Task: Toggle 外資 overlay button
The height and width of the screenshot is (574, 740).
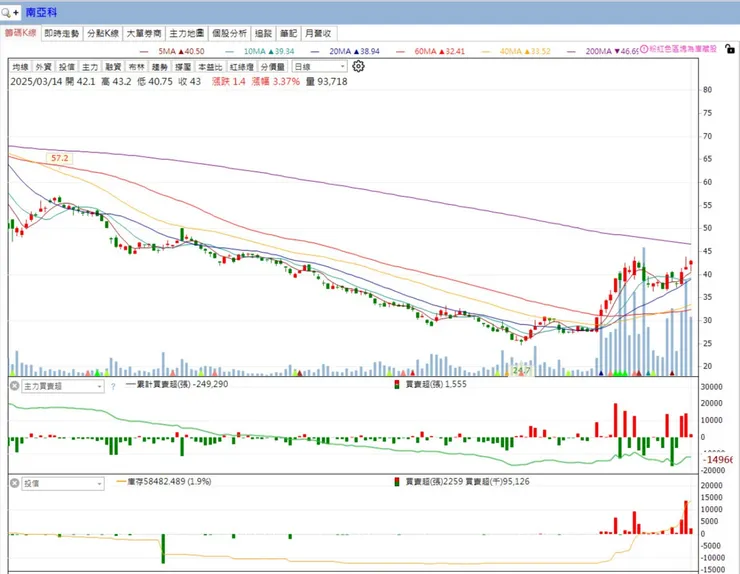Action: tap(44, 67)
